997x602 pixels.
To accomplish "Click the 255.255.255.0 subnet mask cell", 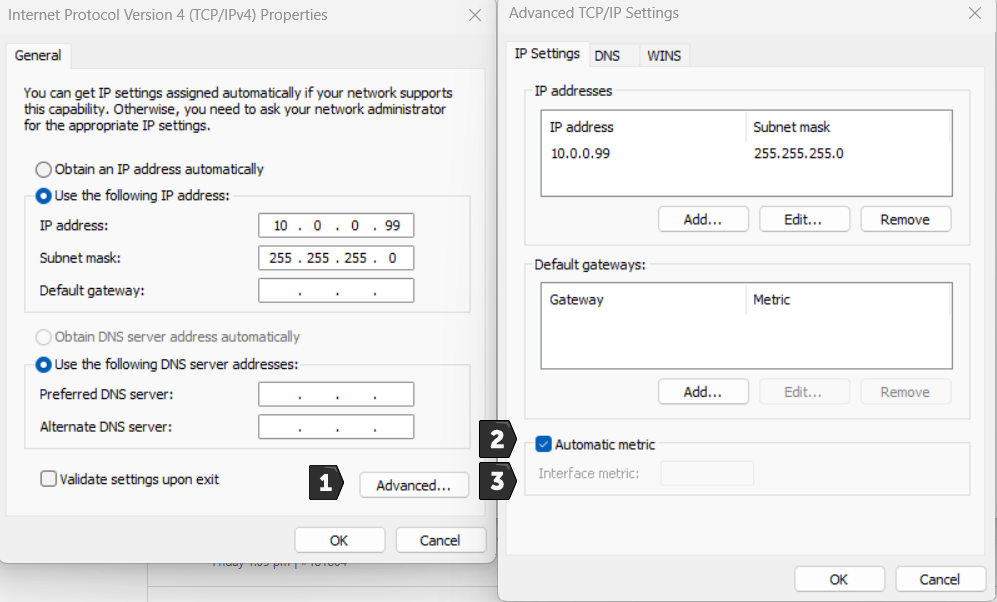I will click(799, 153).
